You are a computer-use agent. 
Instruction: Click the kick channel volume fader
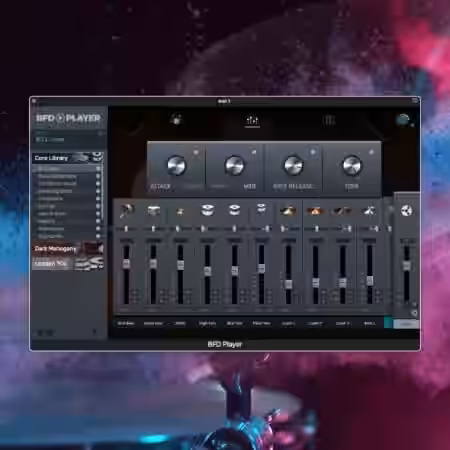point(126,264)
